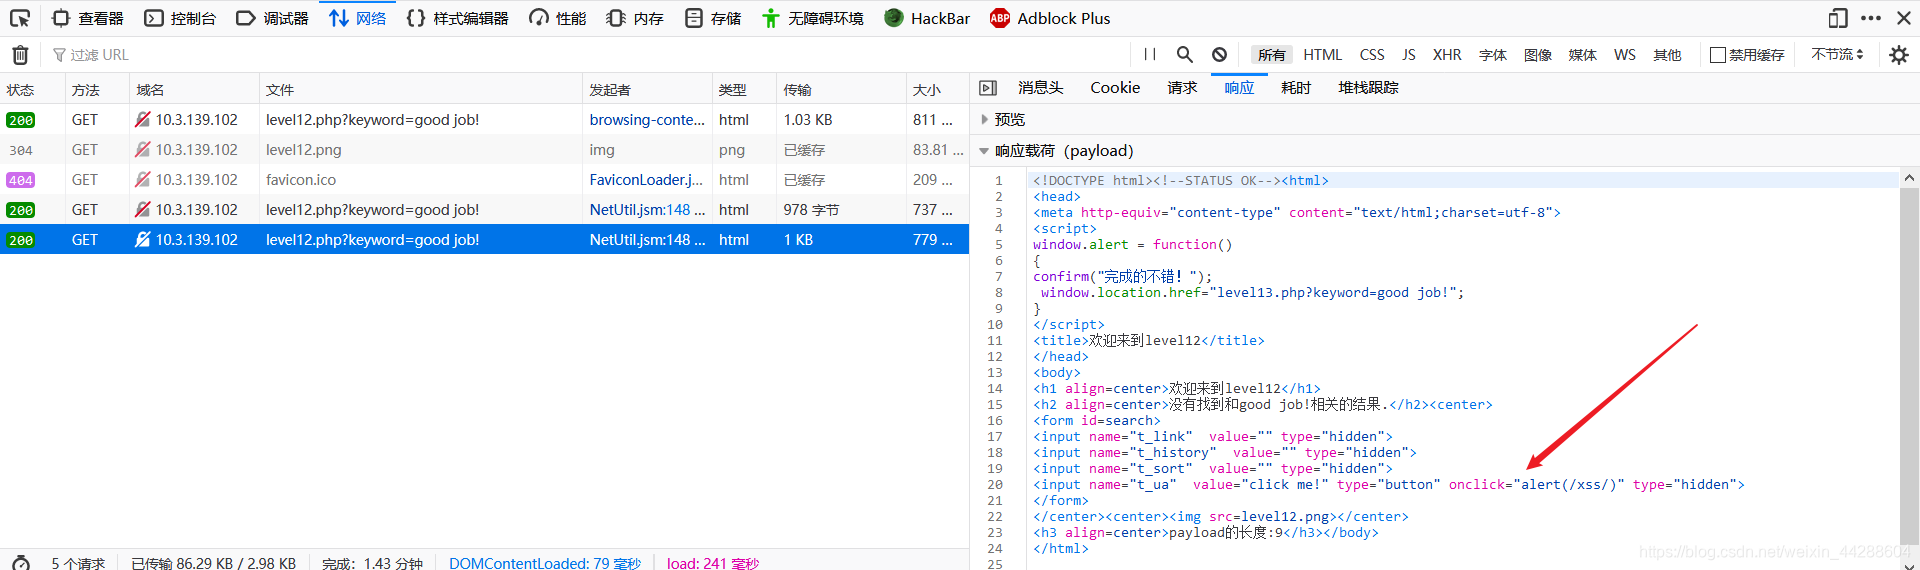Viewport: 1920px width, 570px height.
Task: Enable the 禁用缓存 checkbox
Action: (1718, 55)
